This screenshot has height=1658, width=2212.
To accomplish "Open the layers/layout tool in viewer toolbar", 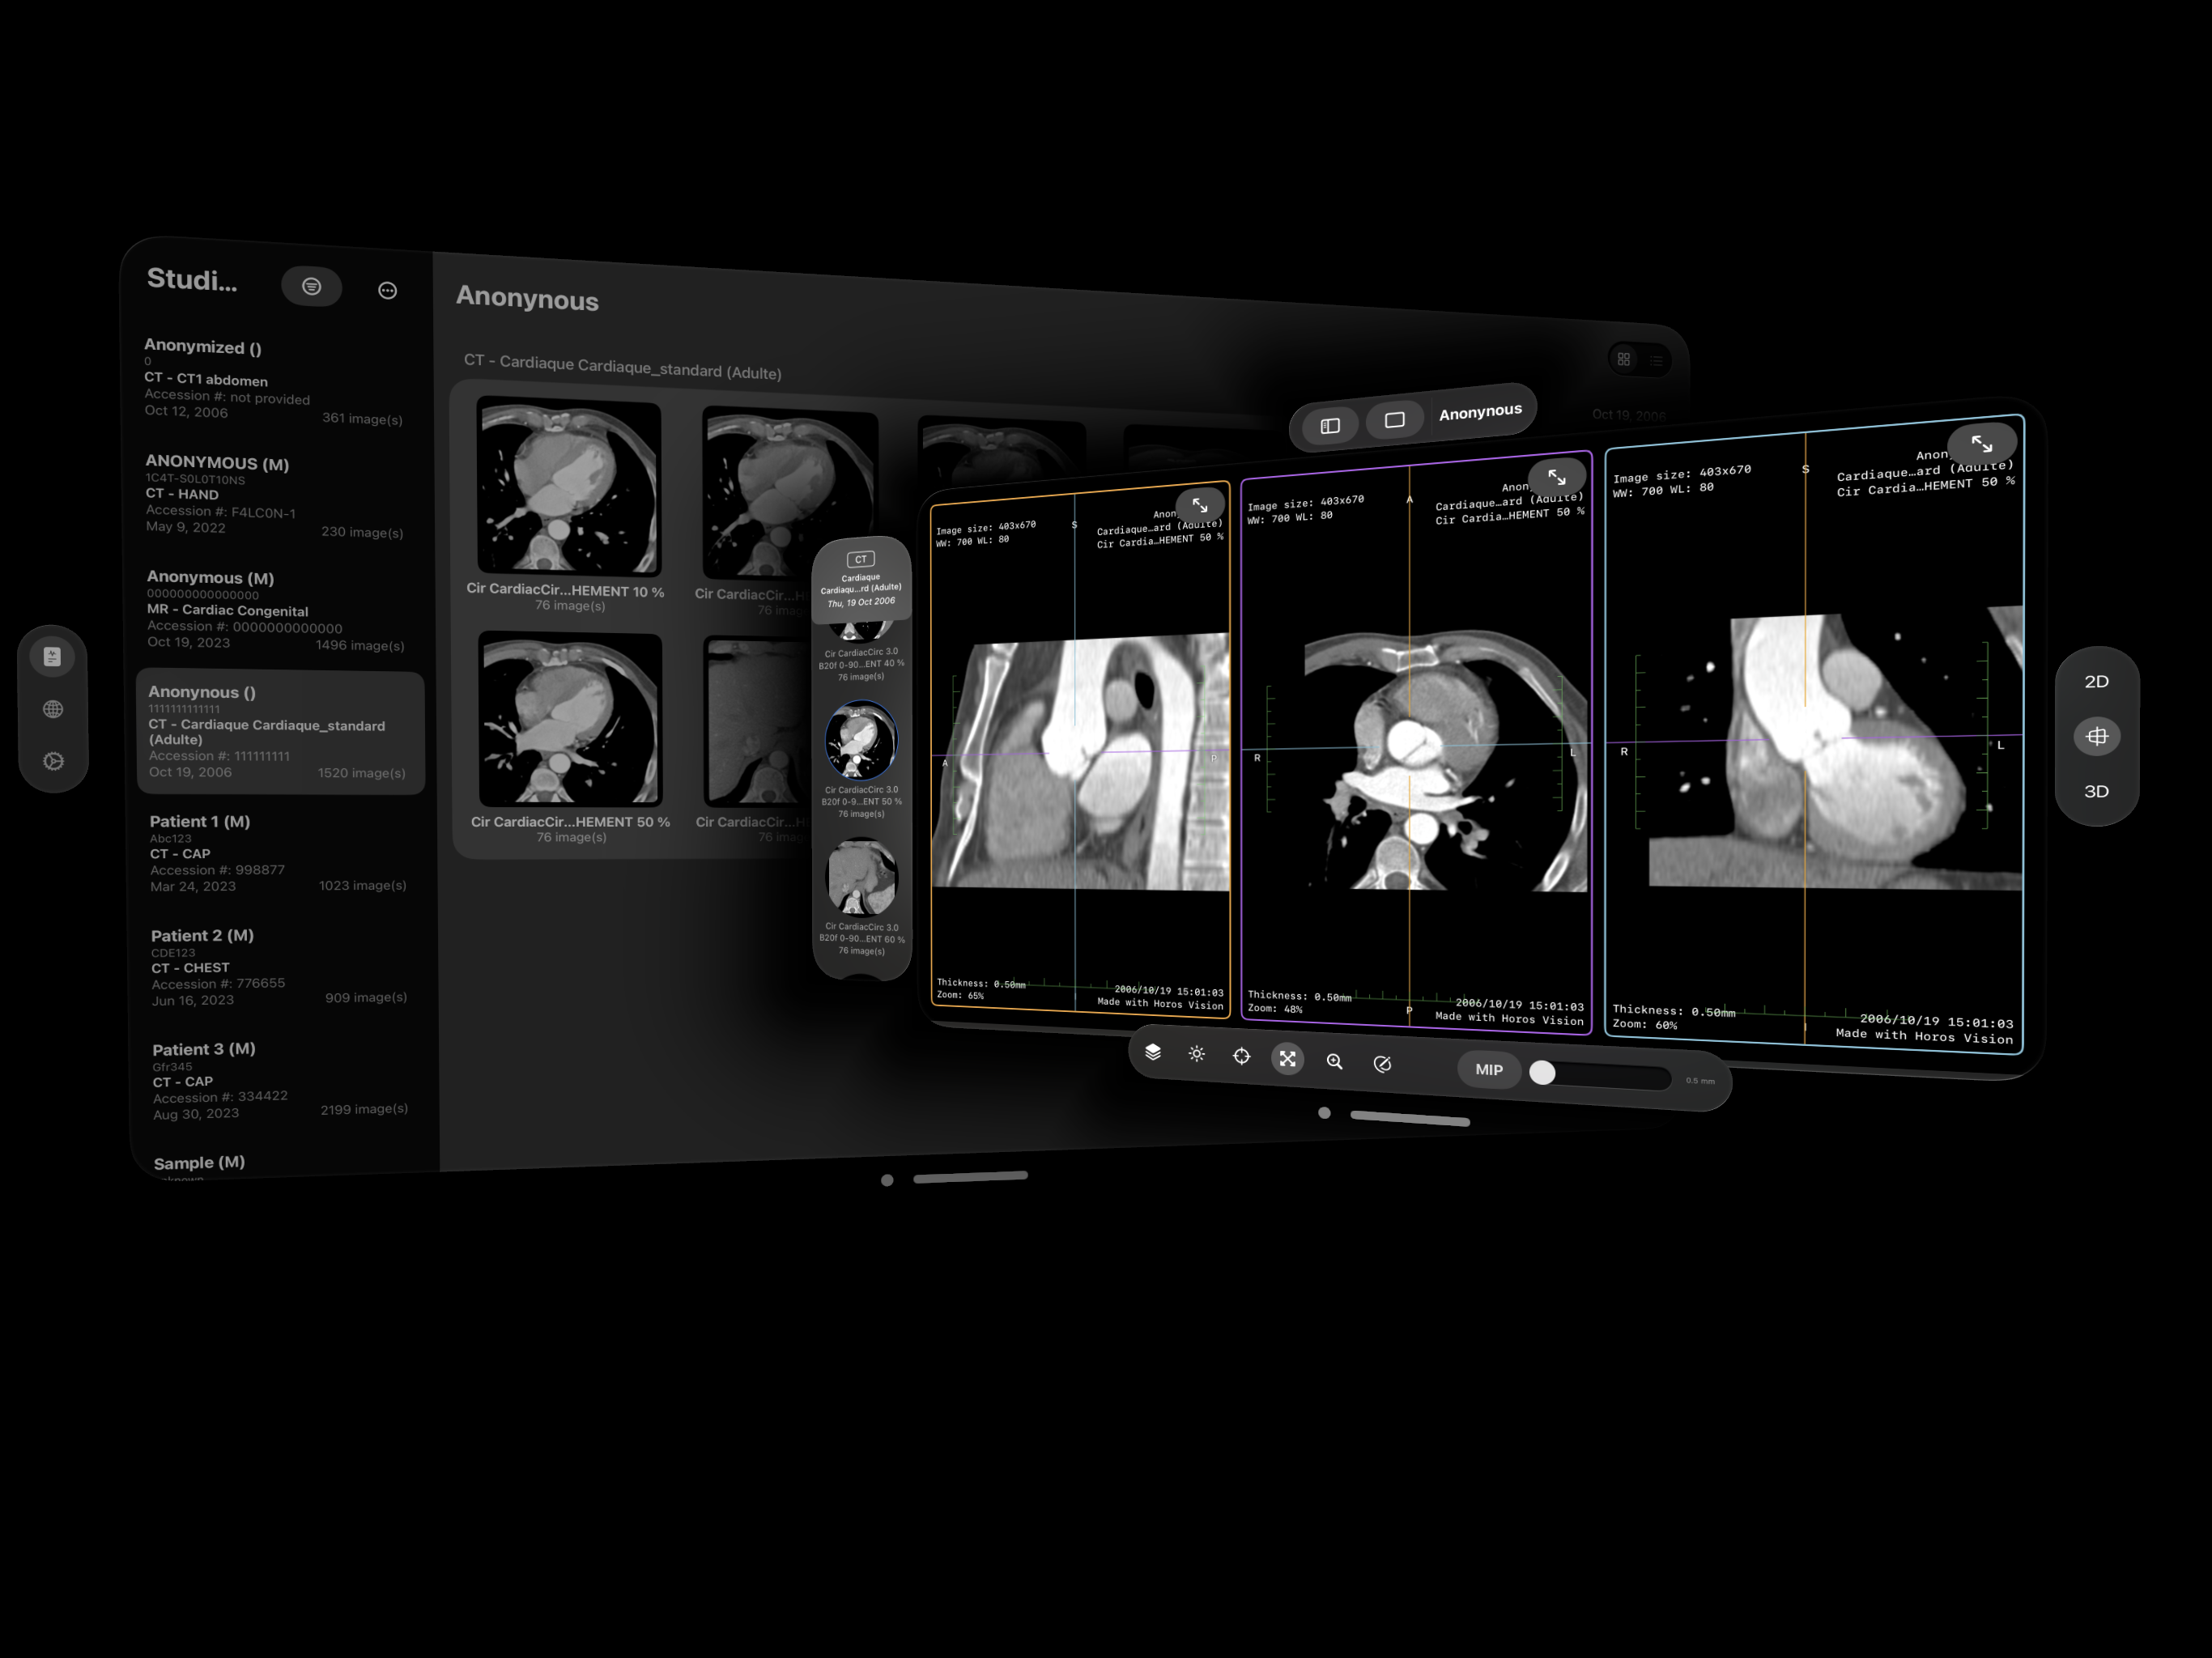I will 1153,1053.
